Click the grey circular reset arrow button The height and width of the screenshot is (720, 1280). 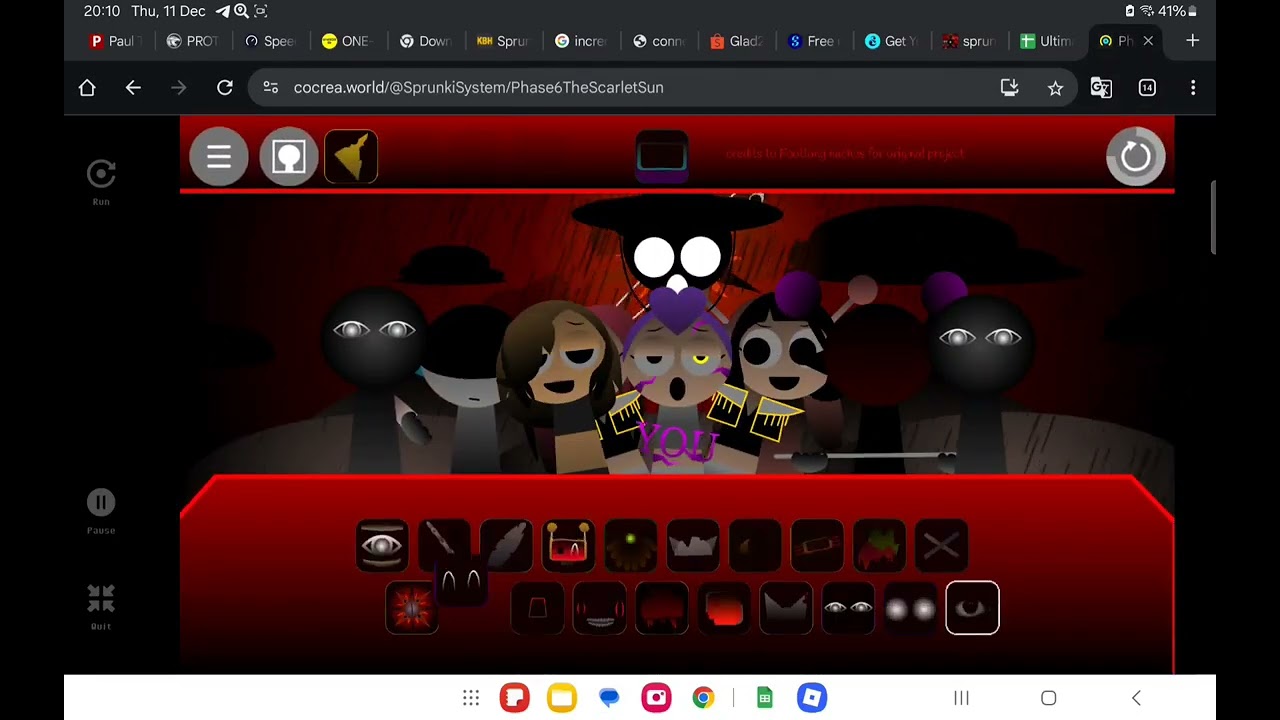pos(1135,157)
